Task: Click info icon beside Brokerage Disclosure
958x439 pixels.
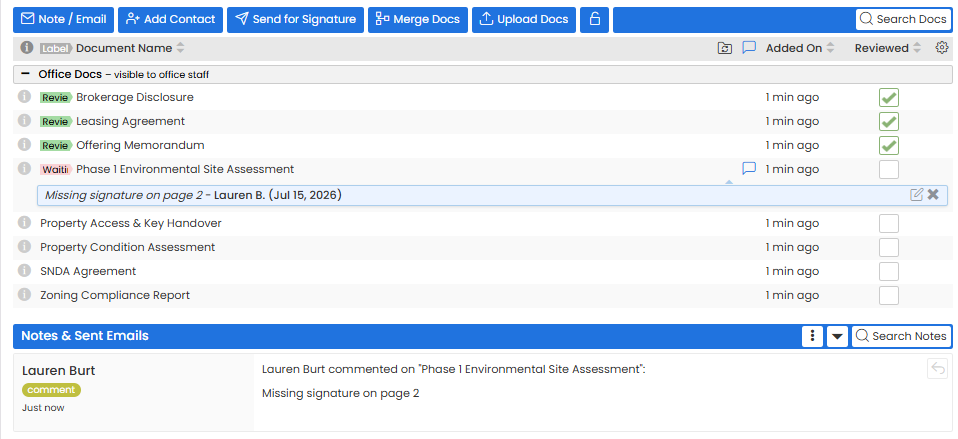Action: tap(24, 96)
